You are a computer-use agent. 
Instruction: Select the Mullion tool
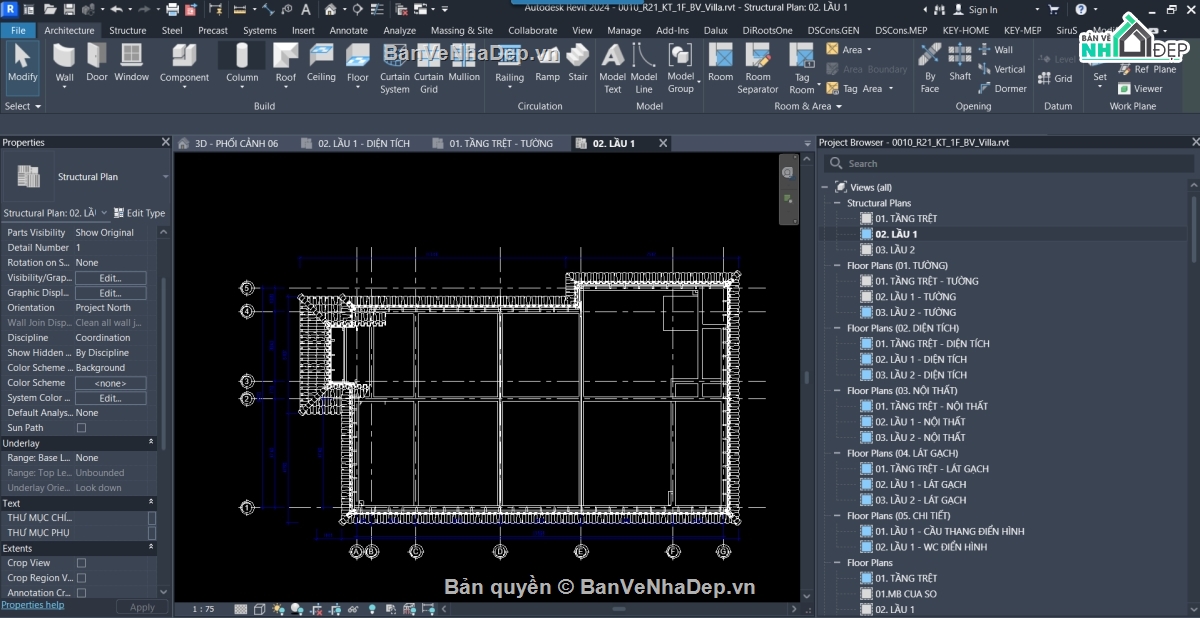(464, 63)
